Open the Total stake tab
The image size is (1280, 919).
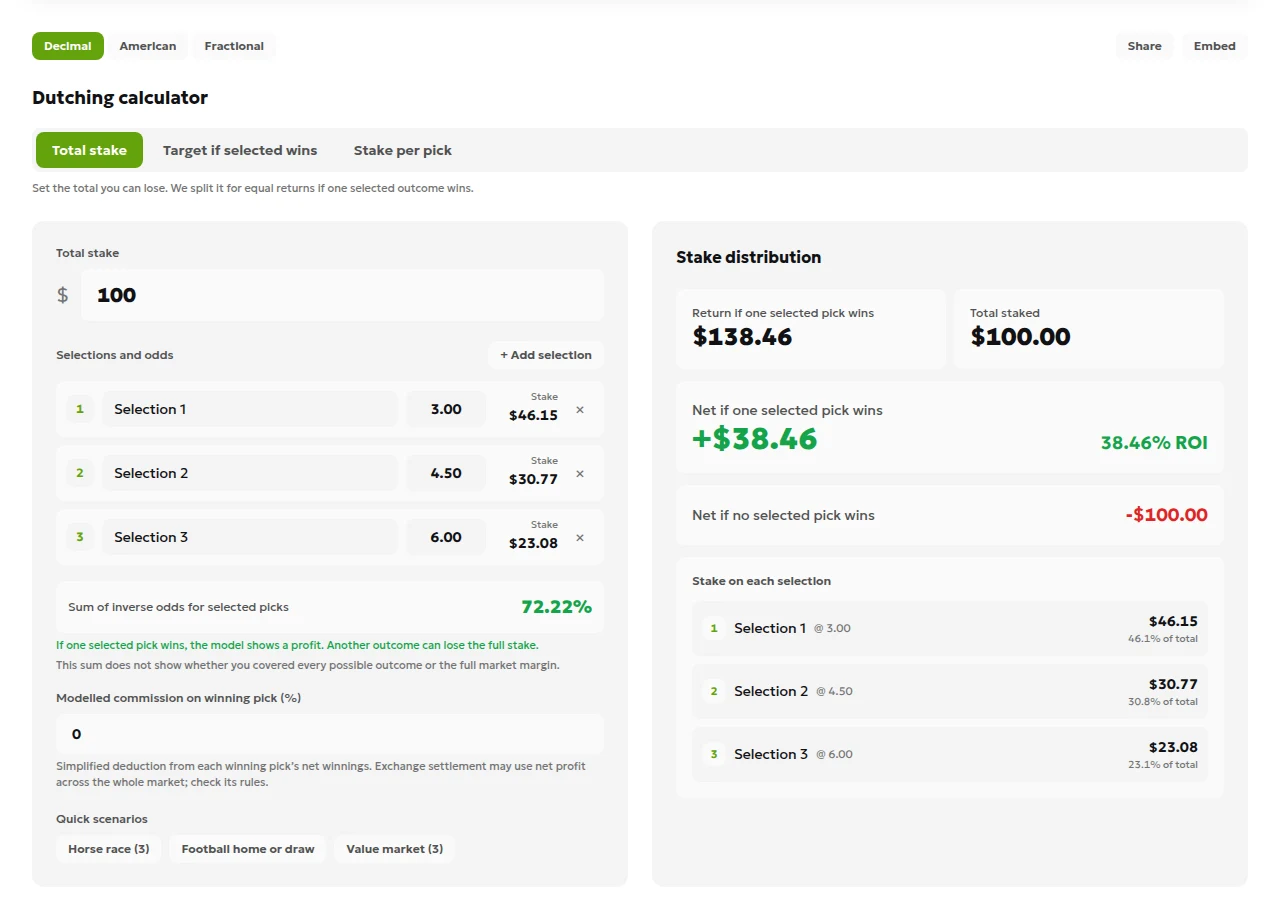point(89,150)
